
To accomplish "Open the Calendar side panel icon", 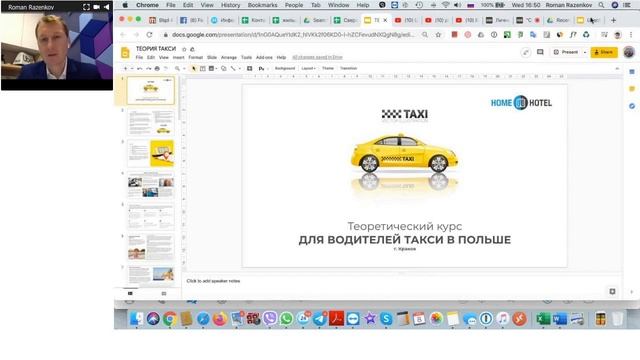I will (x=632, y=72).
